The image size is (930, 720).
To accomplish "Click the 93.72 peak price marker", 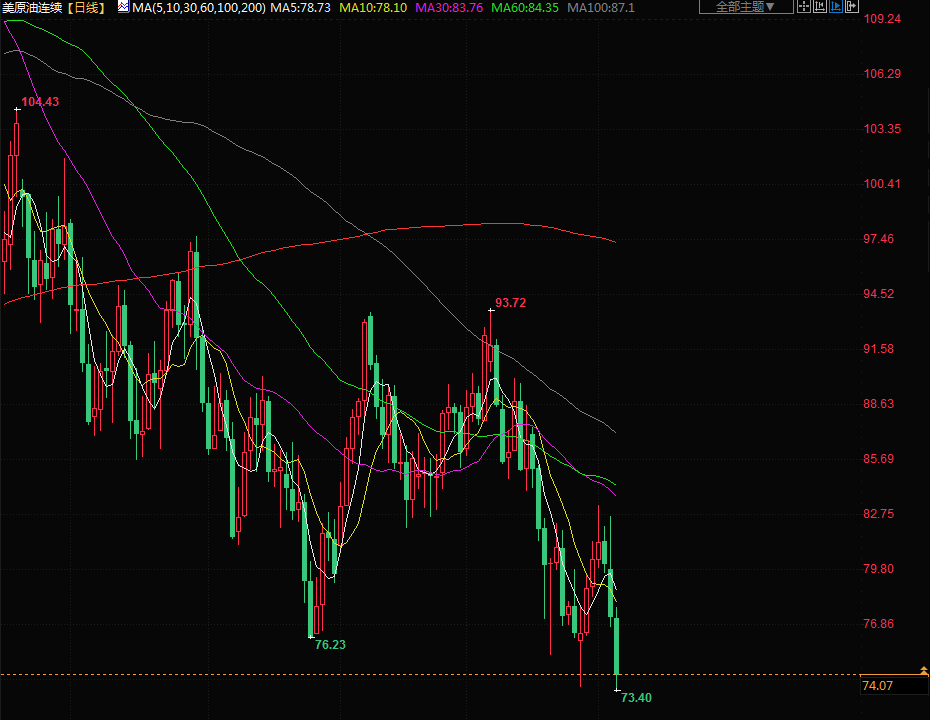I will point(510,303).
